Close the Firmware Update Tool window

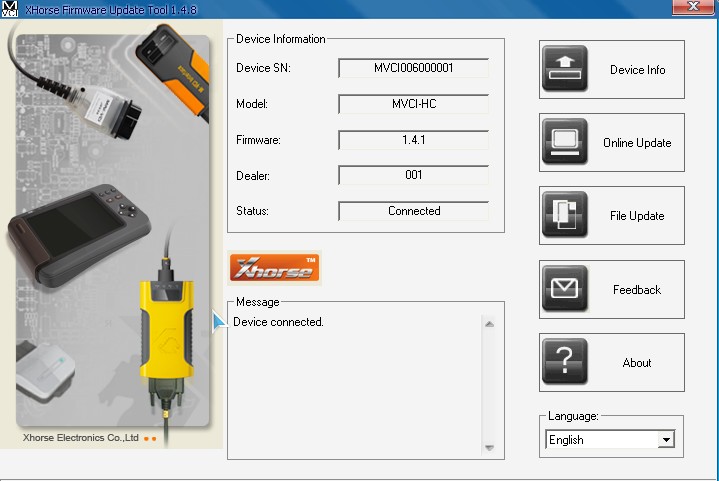pos(693,7)
